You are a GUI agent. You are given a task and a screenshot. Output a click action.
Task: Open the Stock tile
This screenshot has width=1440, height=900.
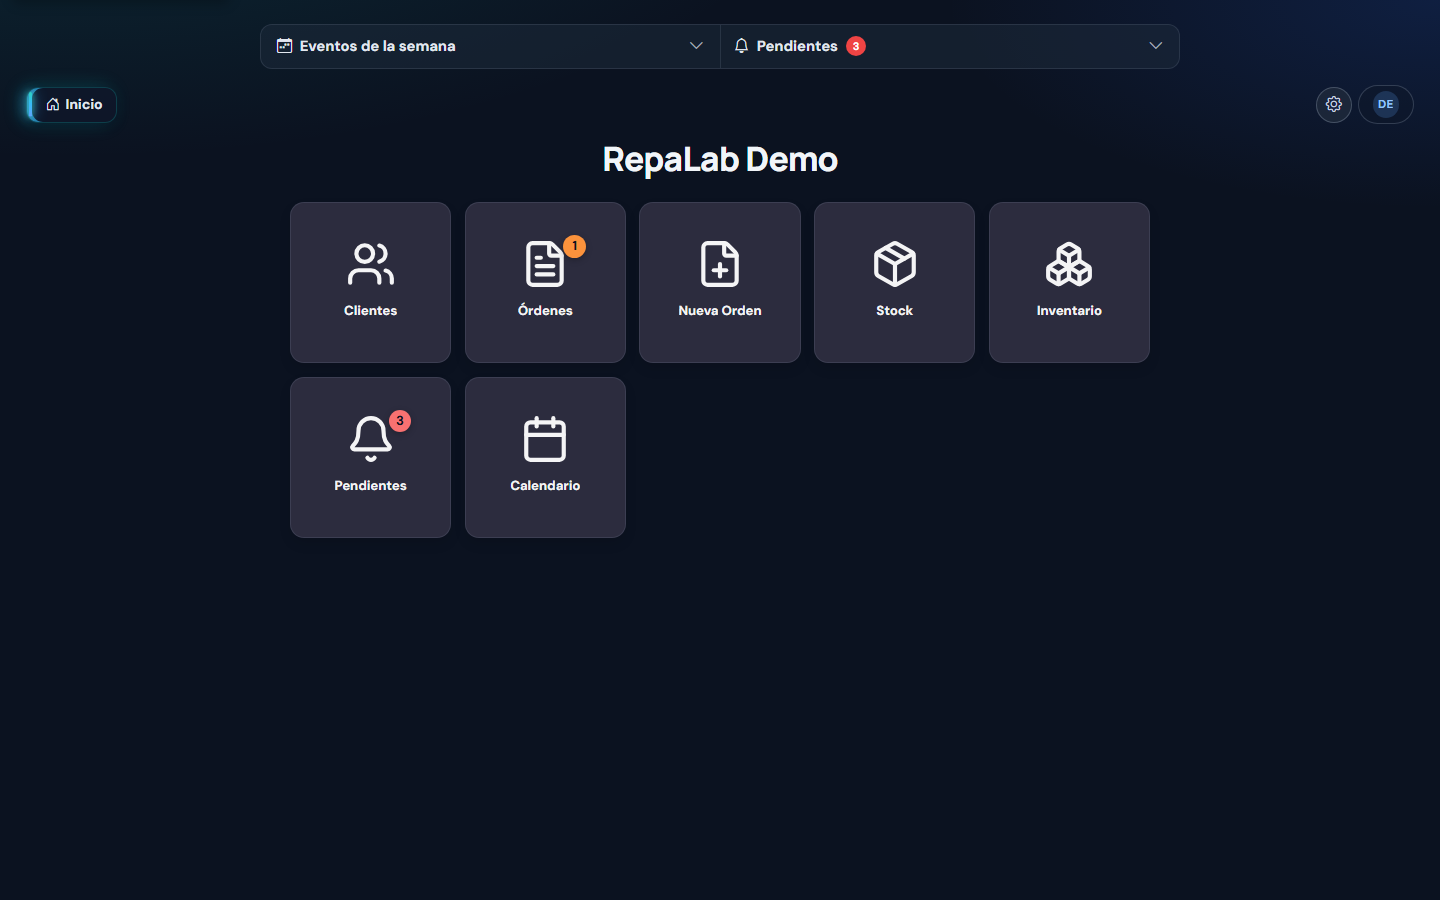coord(894,282)
